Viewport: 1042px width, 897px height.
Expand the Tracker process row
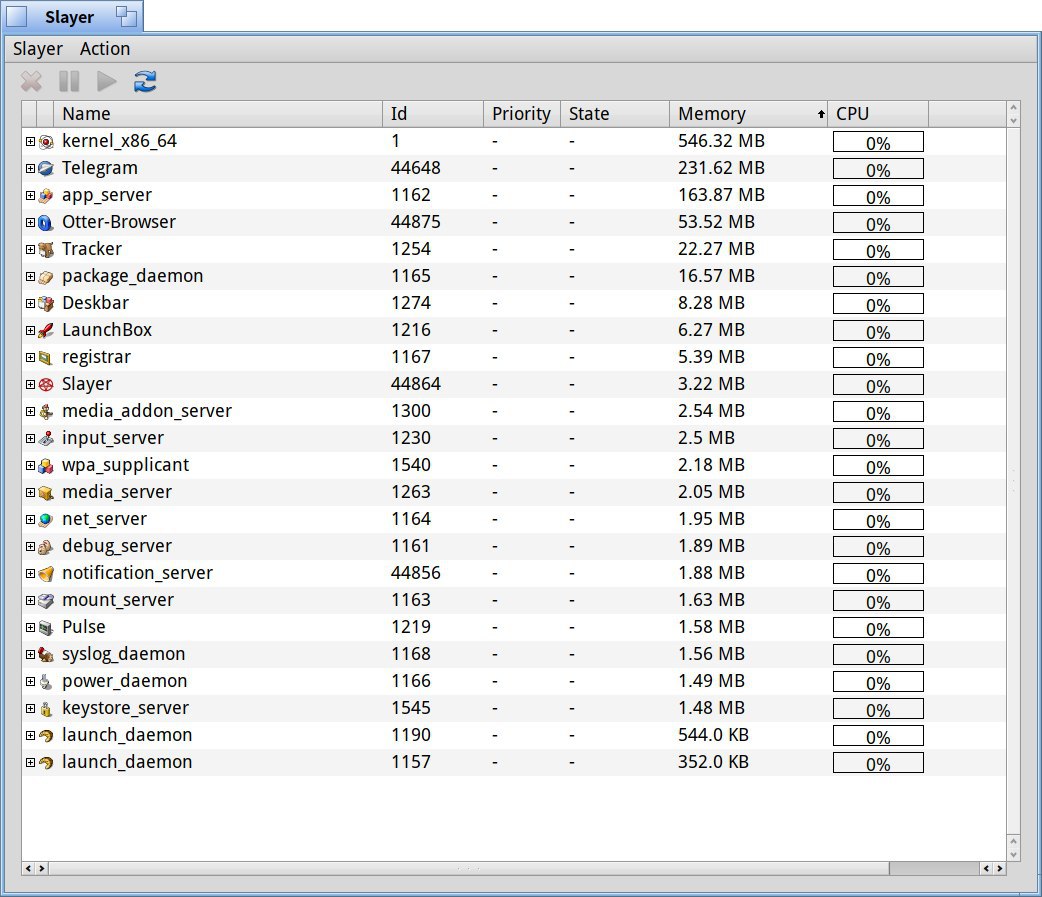[x=30, y=249]
